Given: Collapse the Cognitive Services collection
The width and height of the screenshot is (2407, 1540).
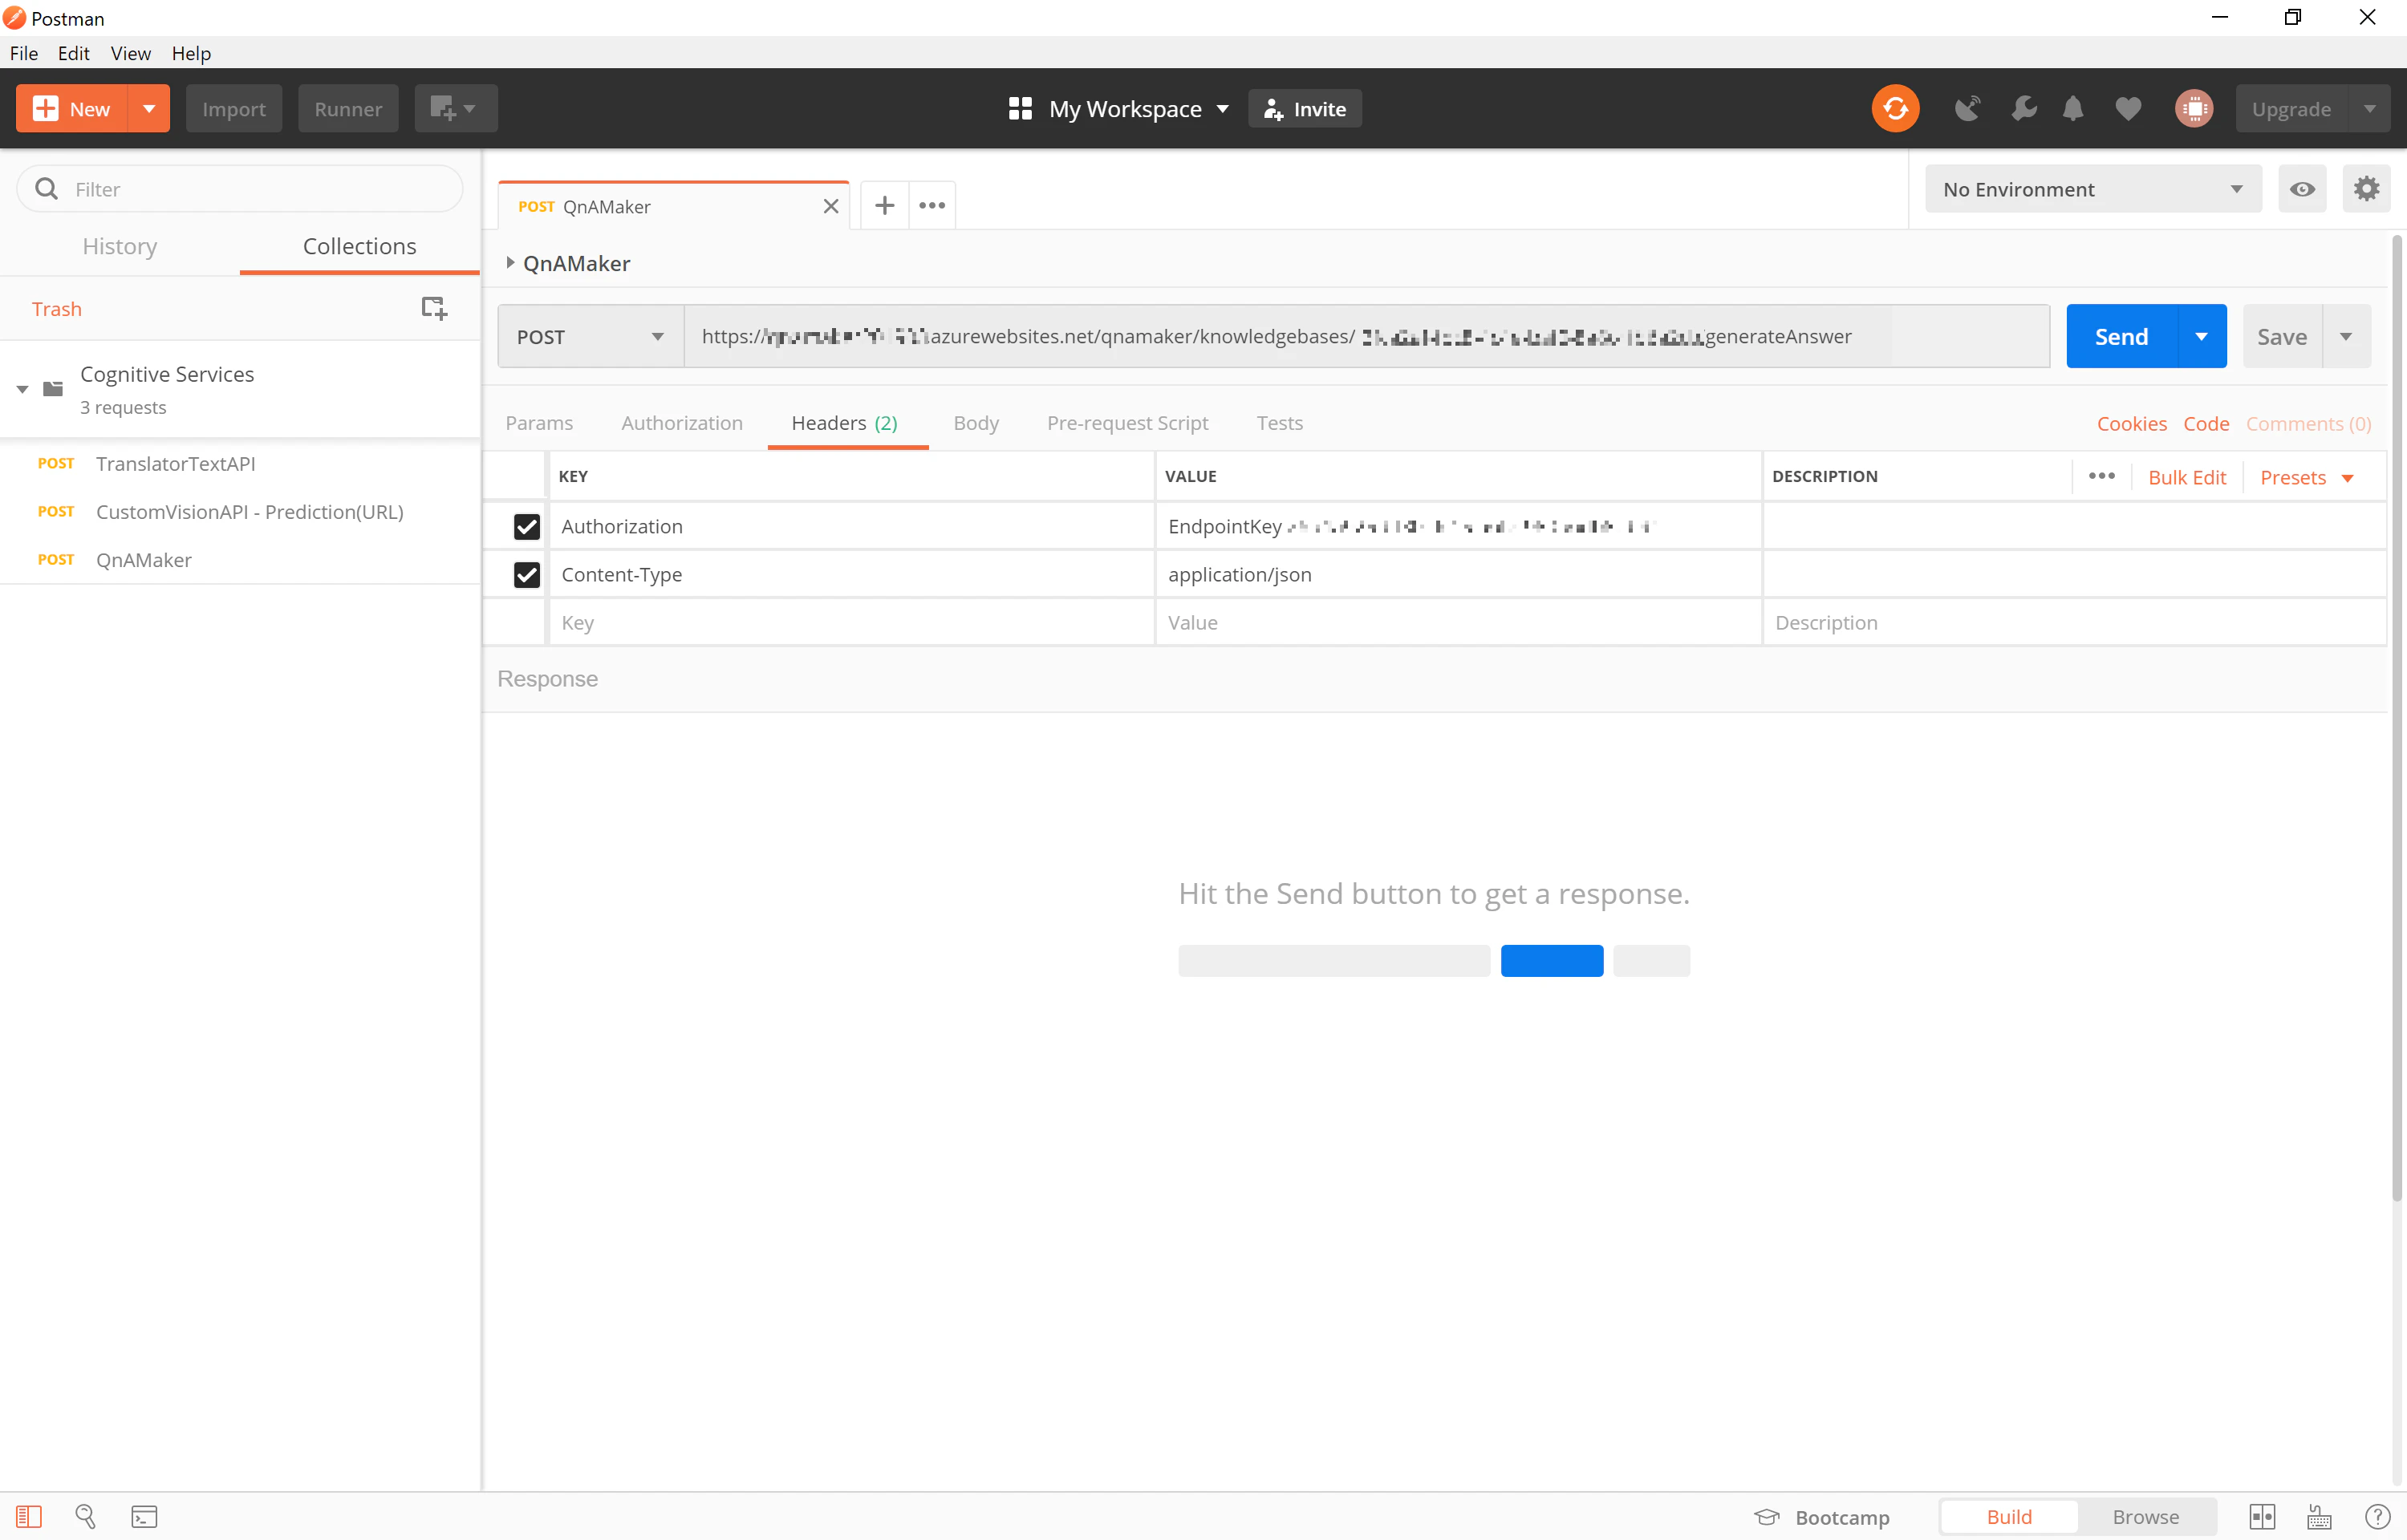Looking at the screenshot, I should pos(22,389).
